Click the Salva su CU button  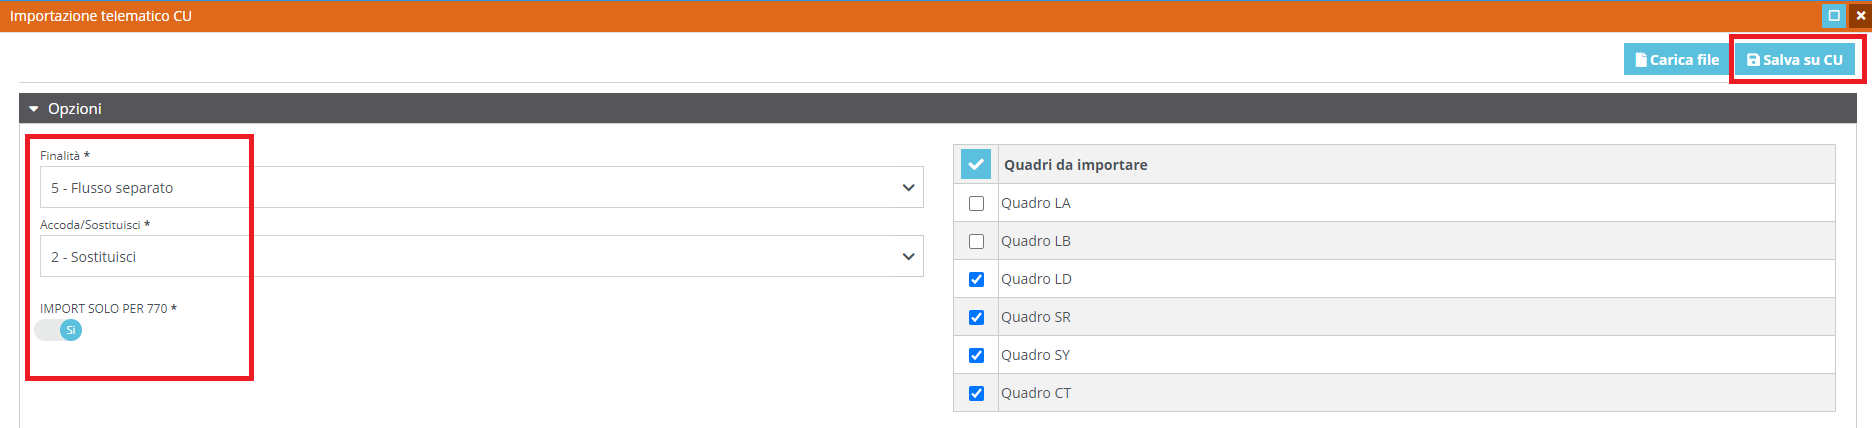click(x=1795, y=60)
